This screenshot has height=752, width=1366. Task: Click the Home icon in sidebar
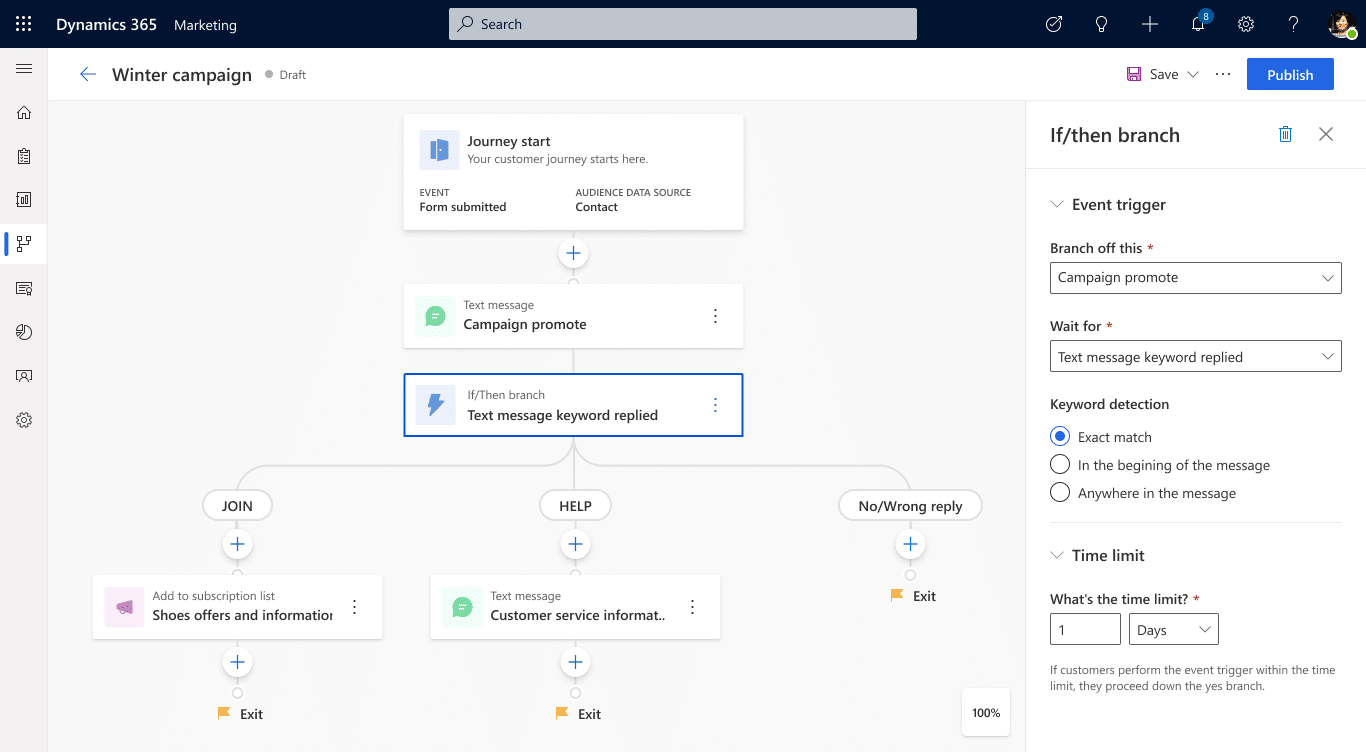[24, 113]
